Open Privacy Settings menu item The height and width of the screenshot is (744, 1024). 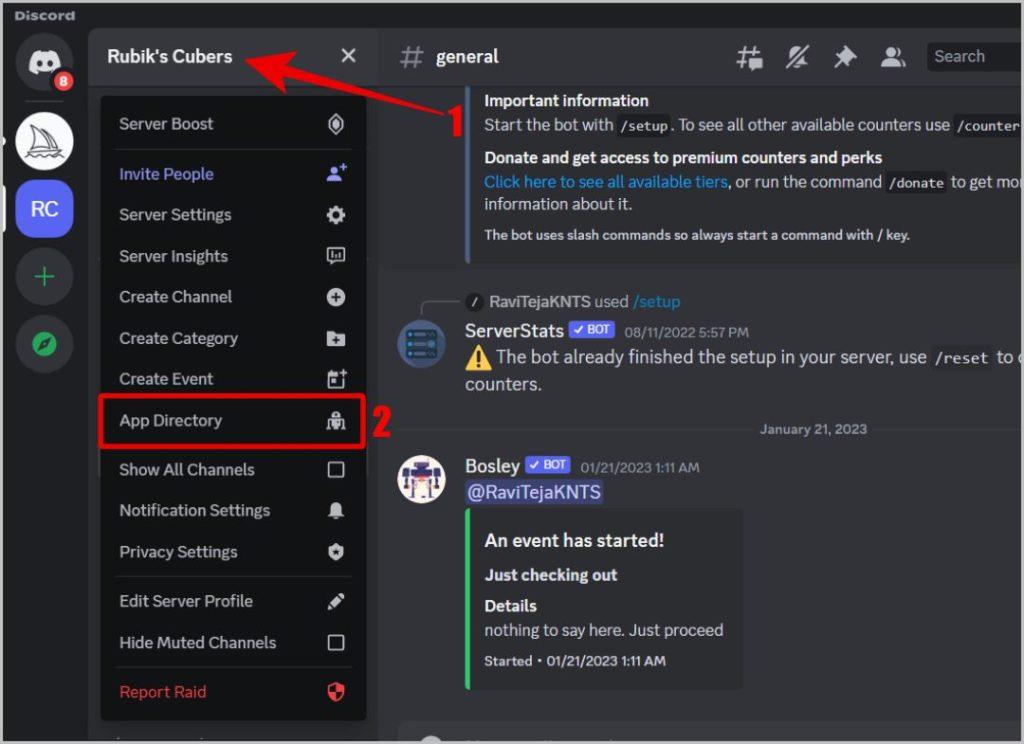coord(233,552)
